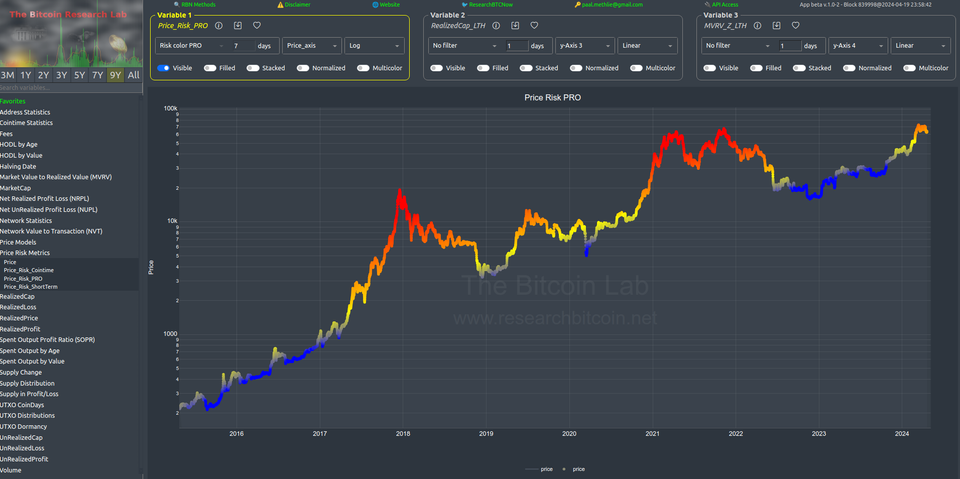Viewport: 960px width, 479px height.
Task: Open the Disclaimer link
Action: click(294, 4)
